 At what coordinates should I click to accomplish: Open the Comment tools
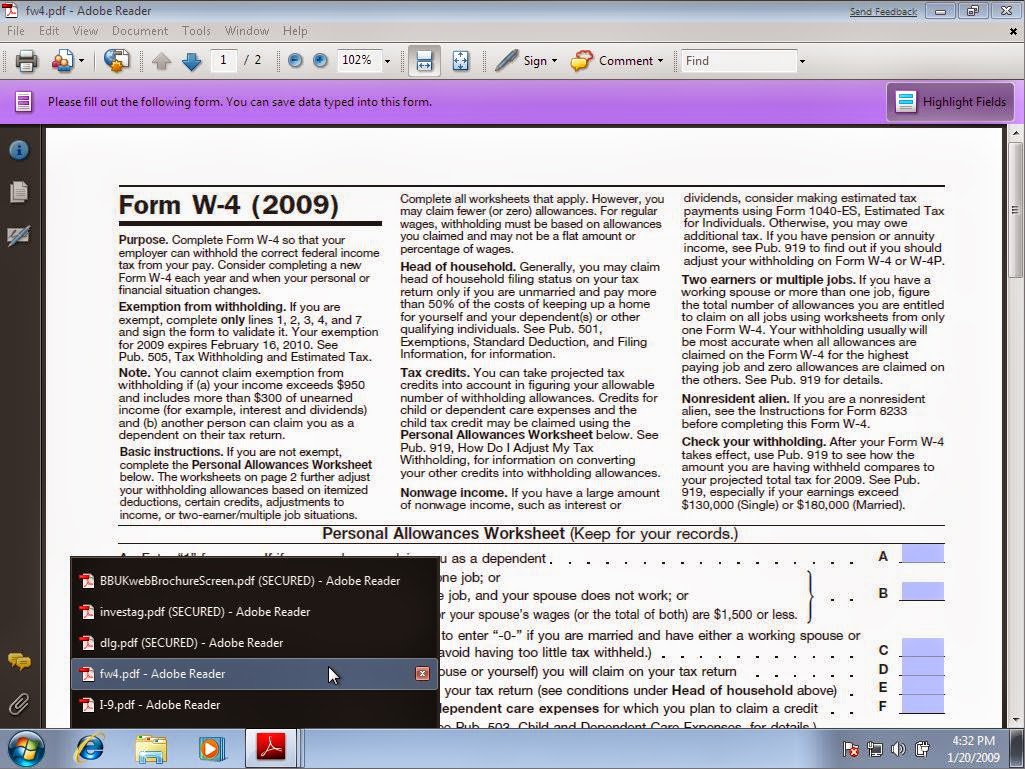click(617, 60)
